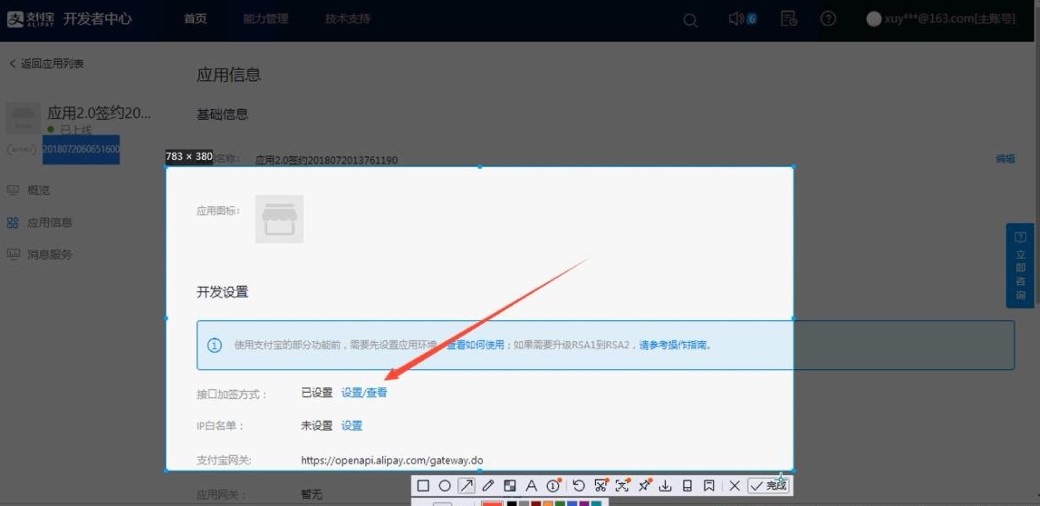Click the 完成 button to finish the capture

pyautogui.click(x=768, y=485)
